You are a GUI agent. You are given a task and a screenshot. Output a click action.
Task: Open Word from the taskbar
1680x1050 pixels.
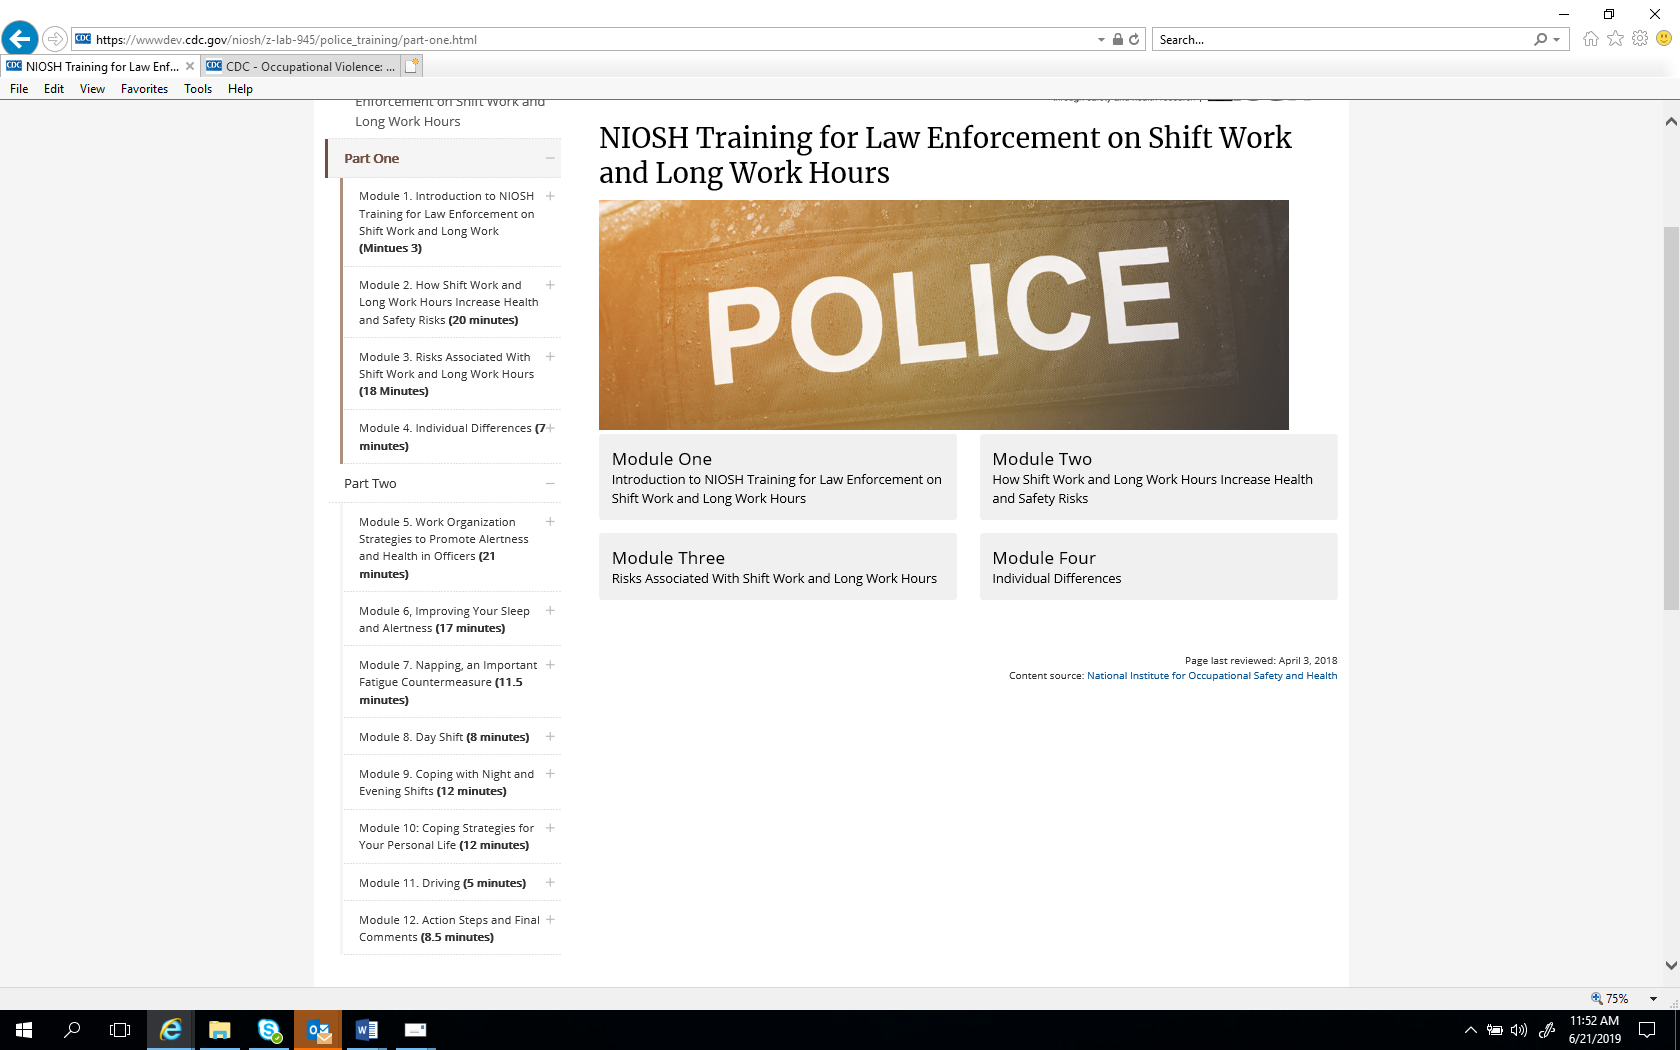click(367, 1030)
